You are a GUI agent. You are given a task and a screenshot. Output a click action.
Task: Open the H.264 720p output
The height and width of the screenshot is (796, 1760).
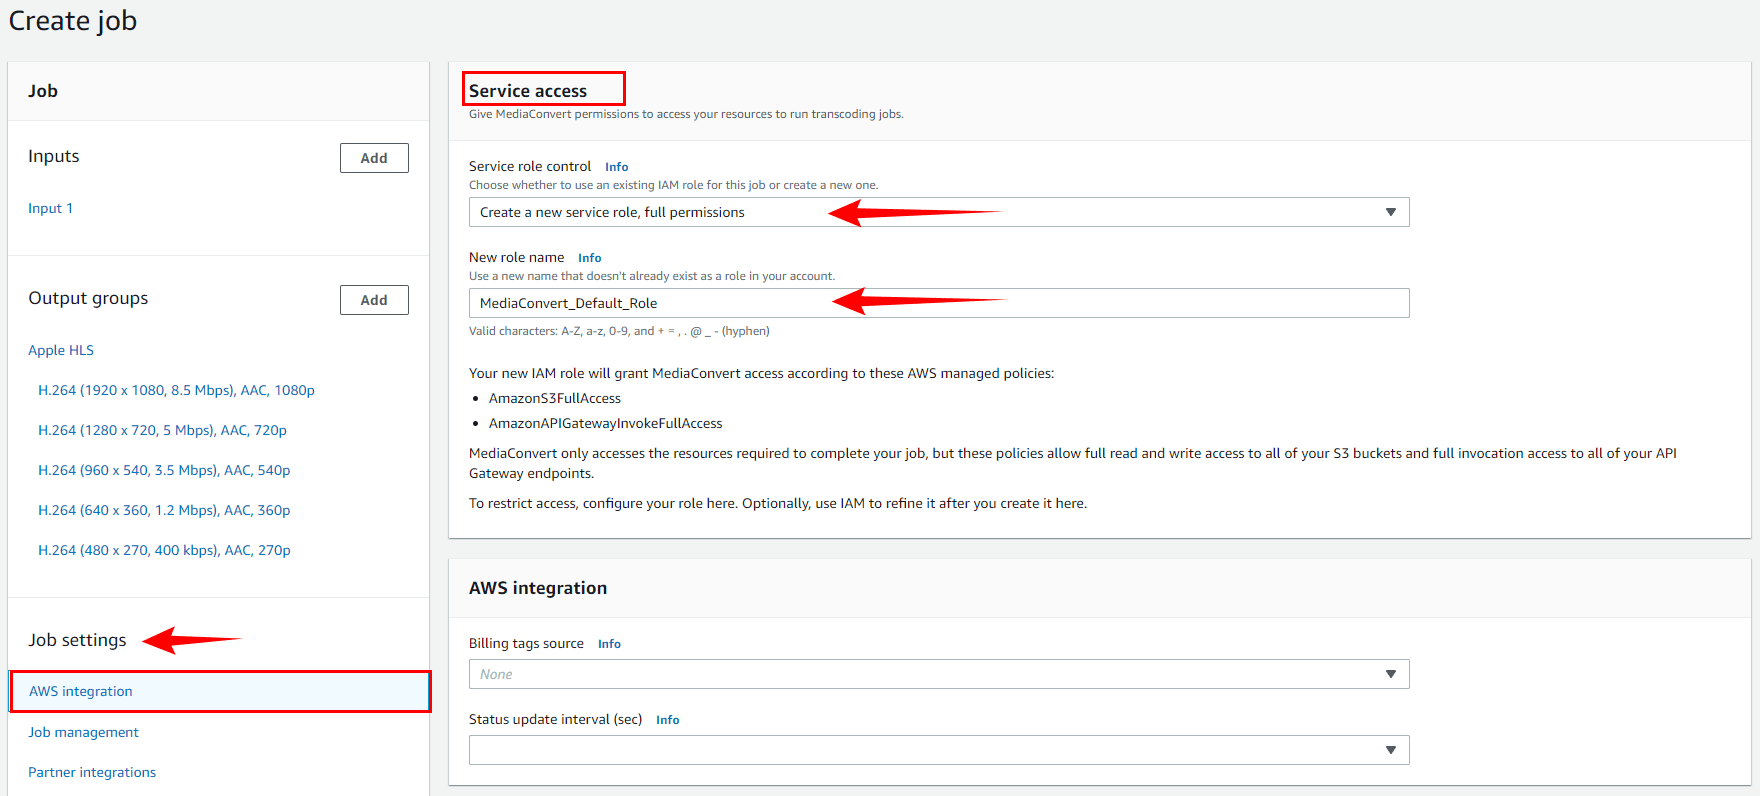(162, 430)
